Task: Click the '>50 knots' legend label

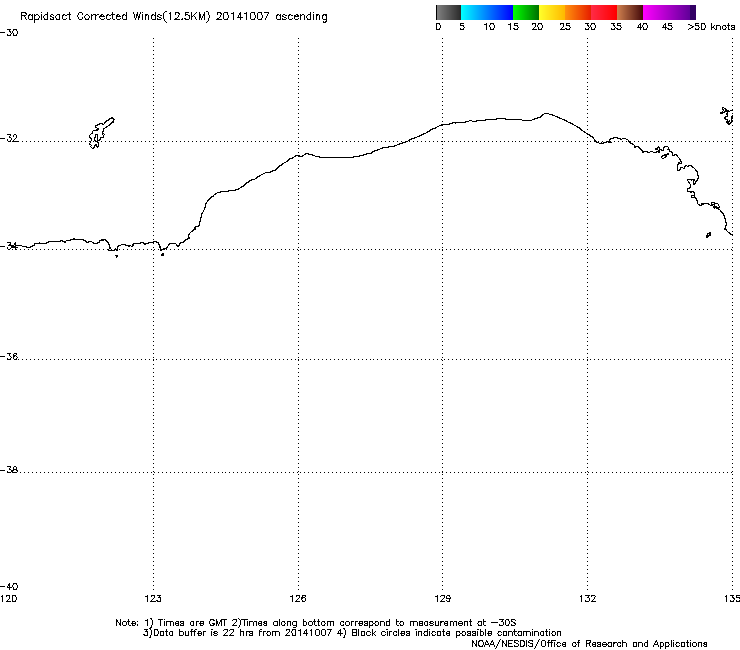Action: click(x=711, y=27)
